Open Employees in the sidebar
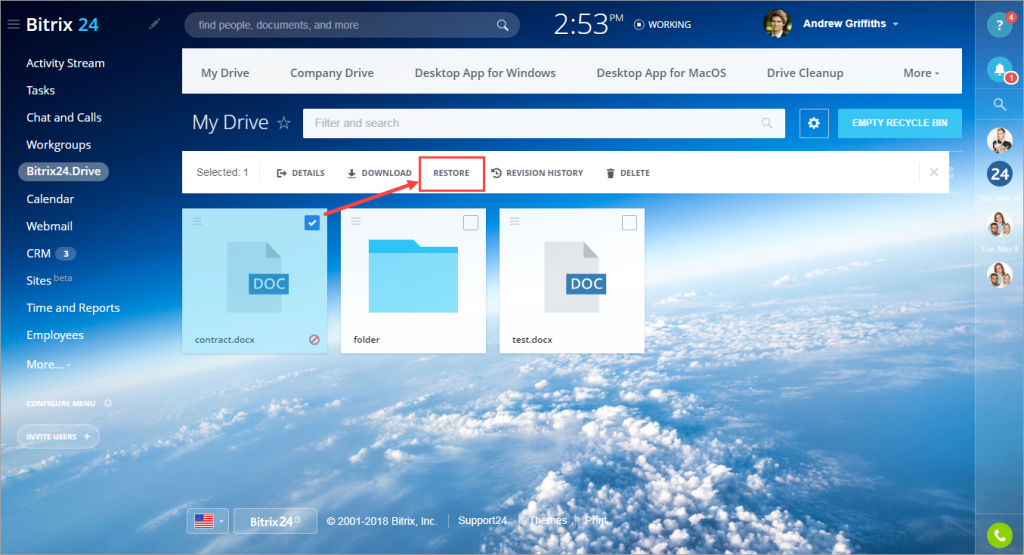 (55, 335)
